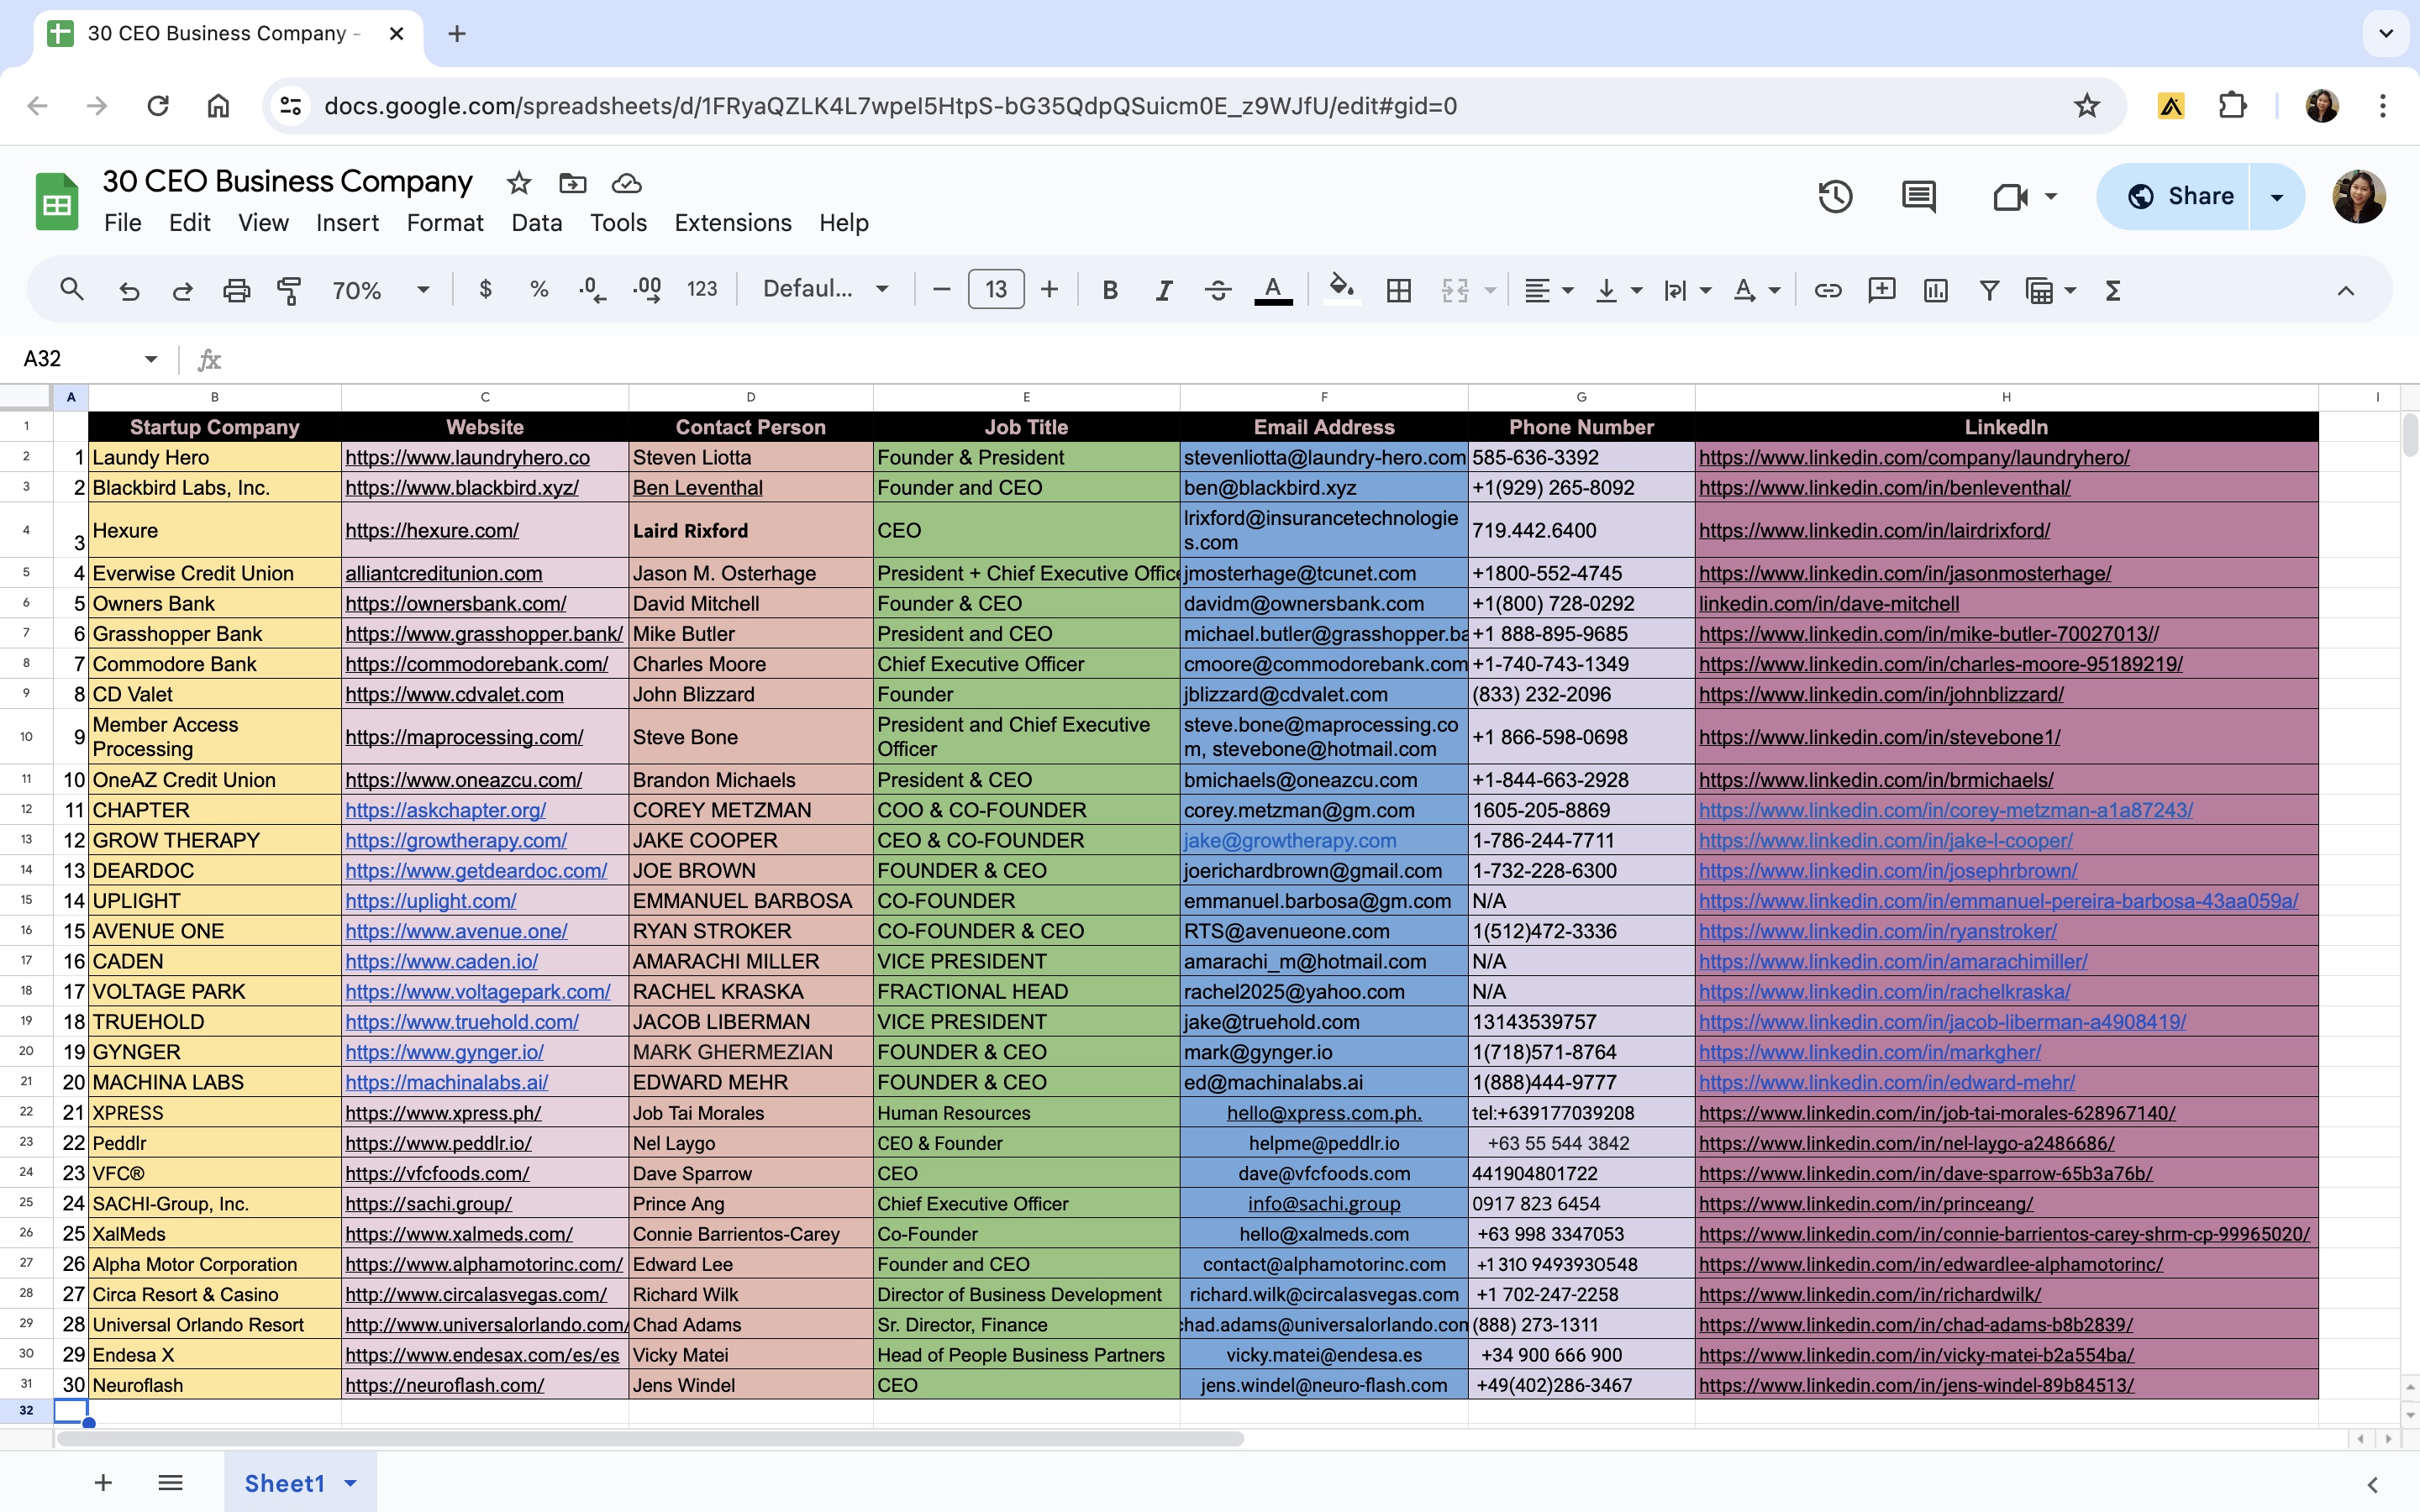Decrease decimal places
The height and width of the screenshot is (1512, 2420).
[592, 290]
